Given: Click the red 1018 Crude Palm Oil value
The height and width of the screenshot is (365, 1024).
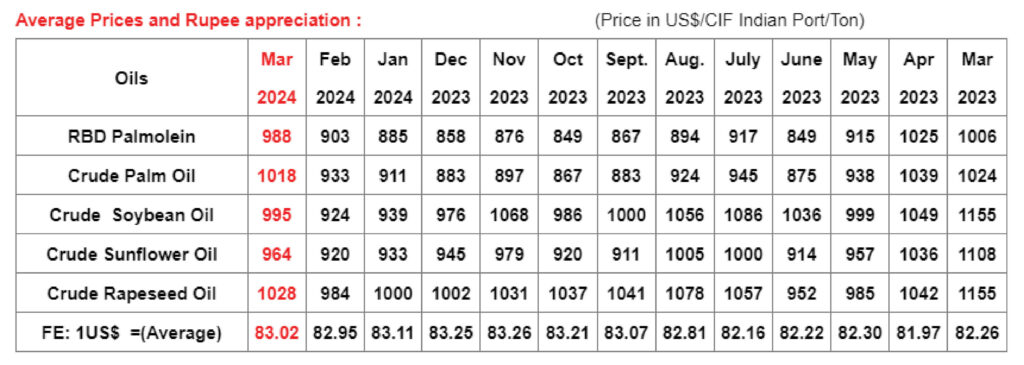Looking at the screenshot, I should point(277,176).
